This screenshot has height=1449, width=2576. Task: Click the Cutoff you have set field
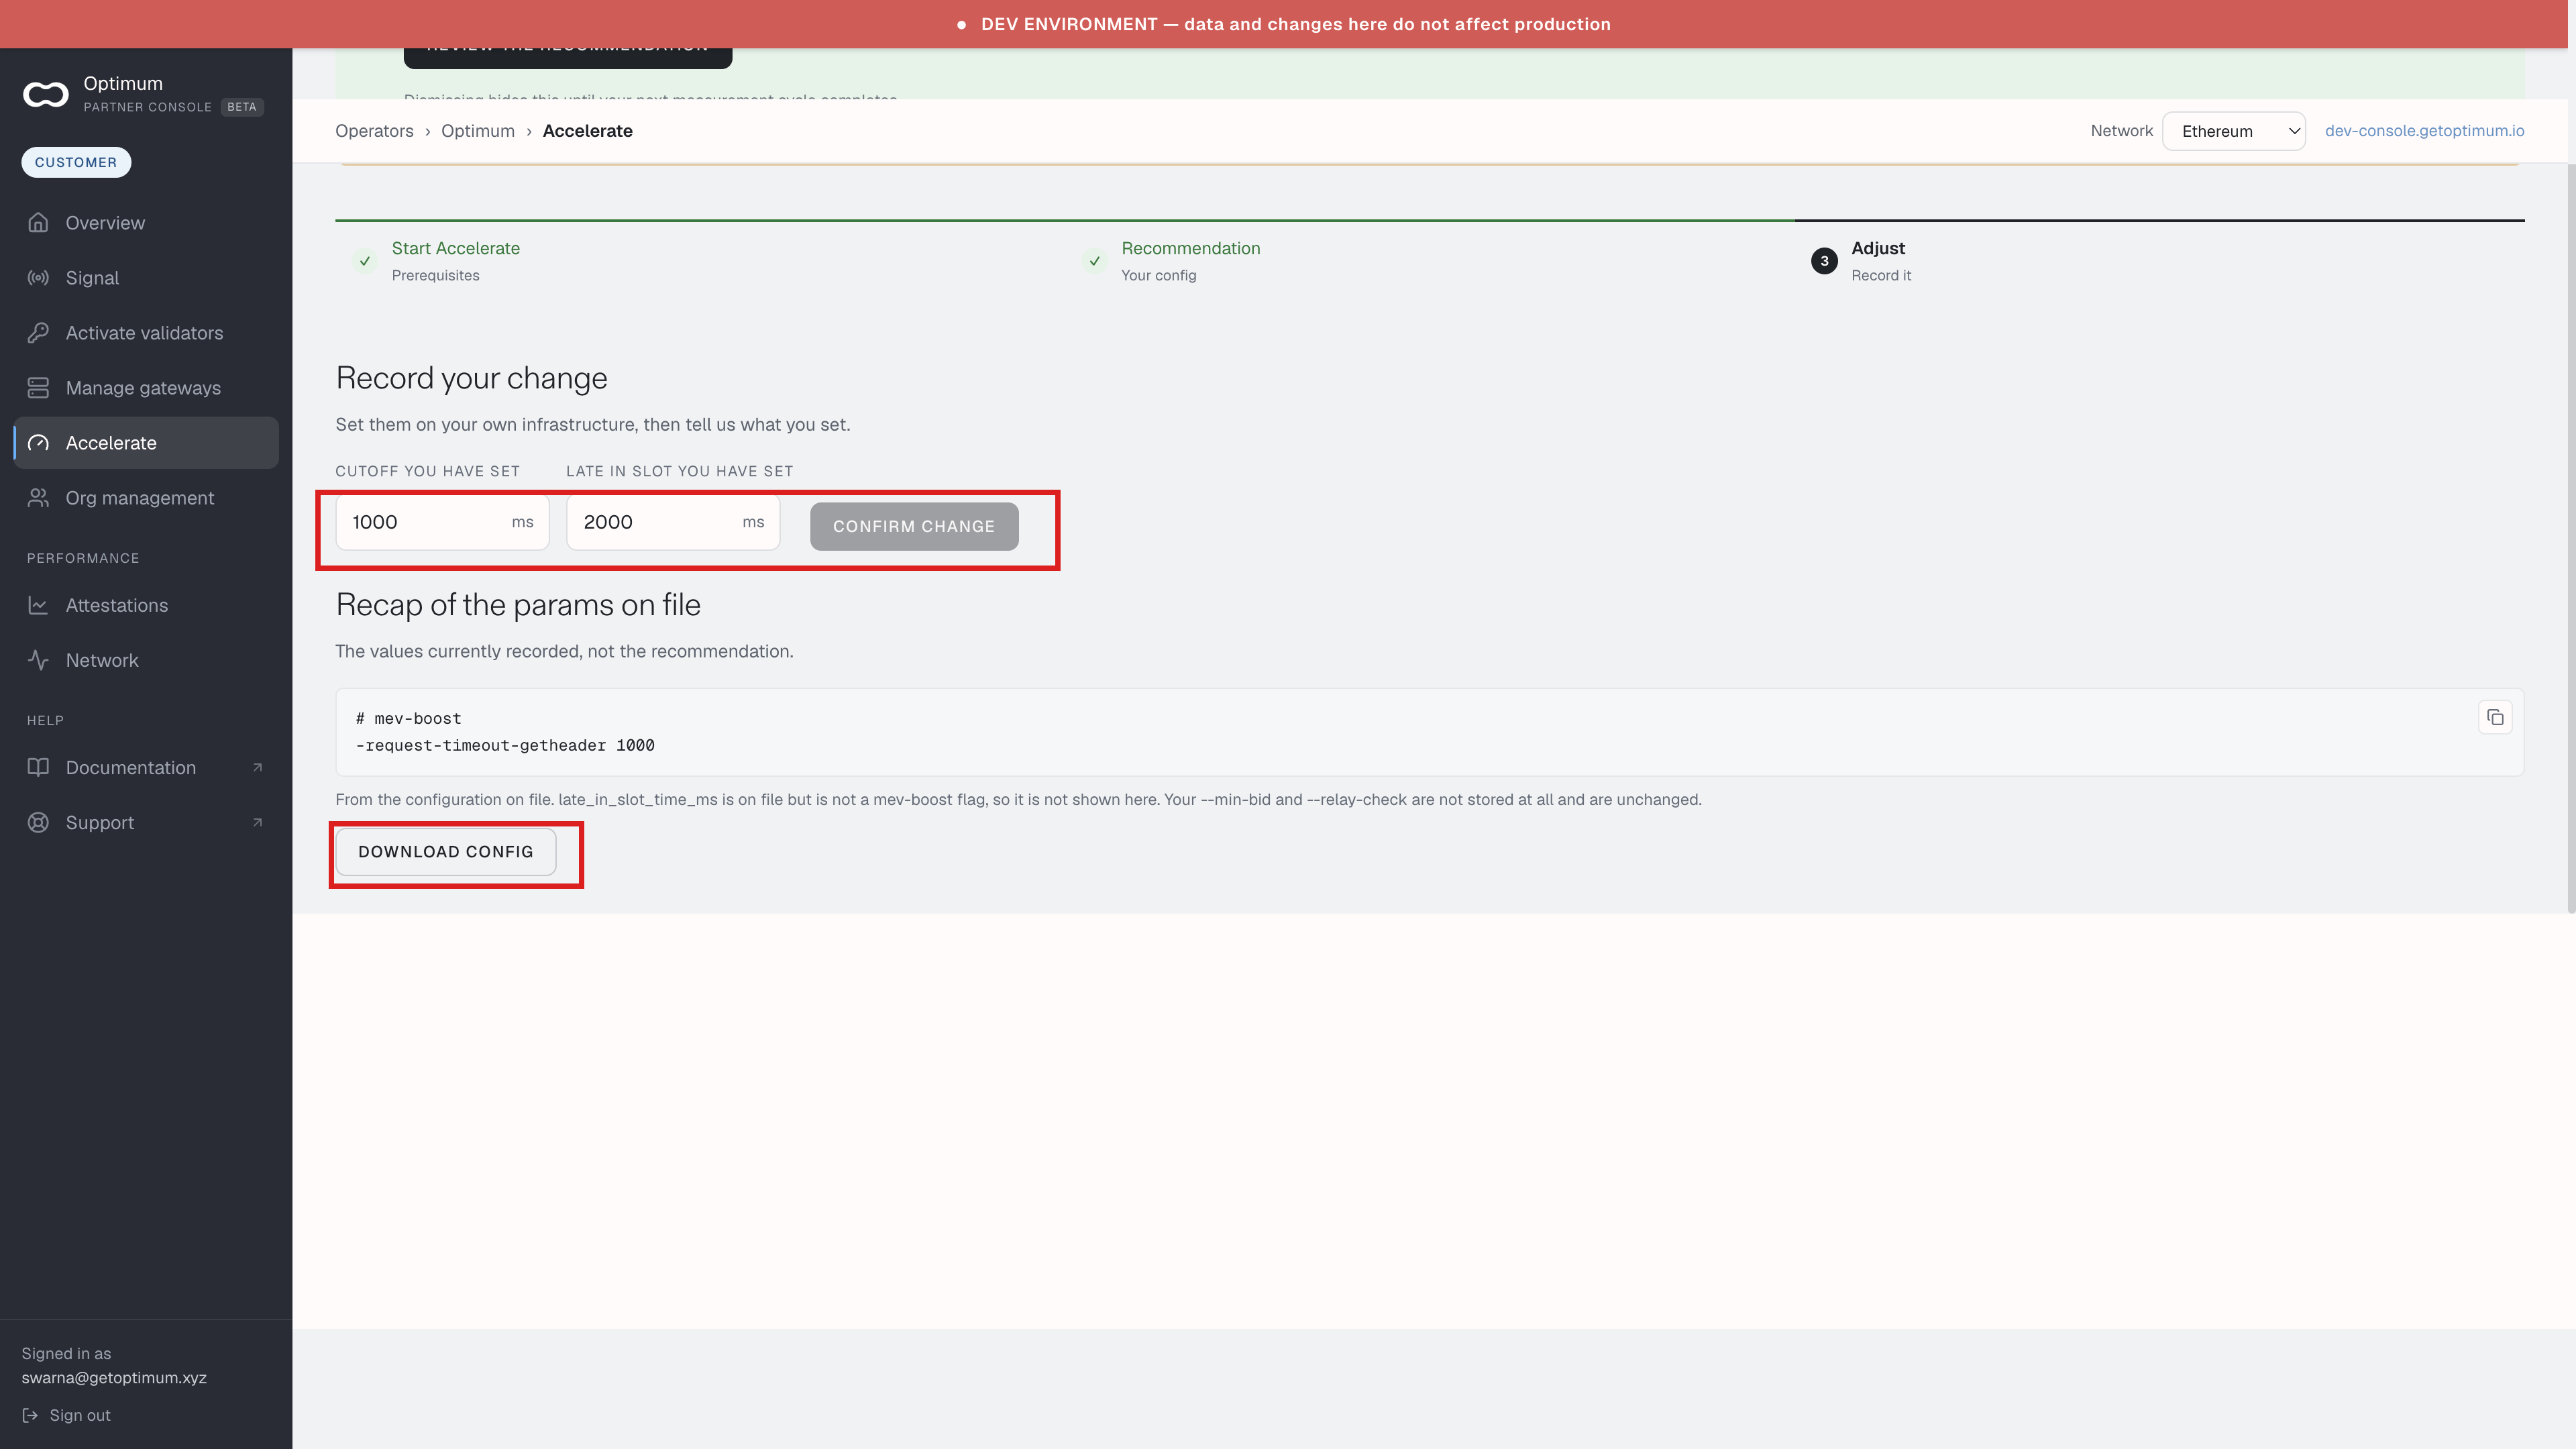click(442, 522)
